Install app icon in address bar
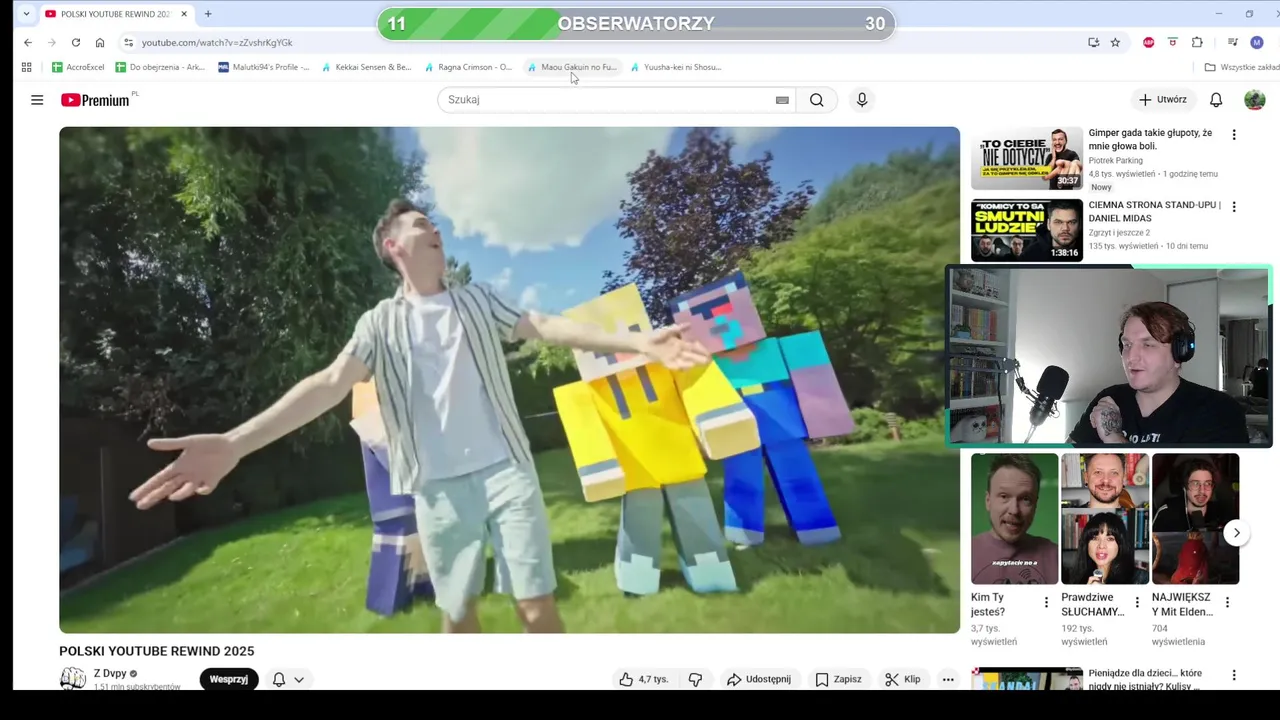 coord(1093,42)
